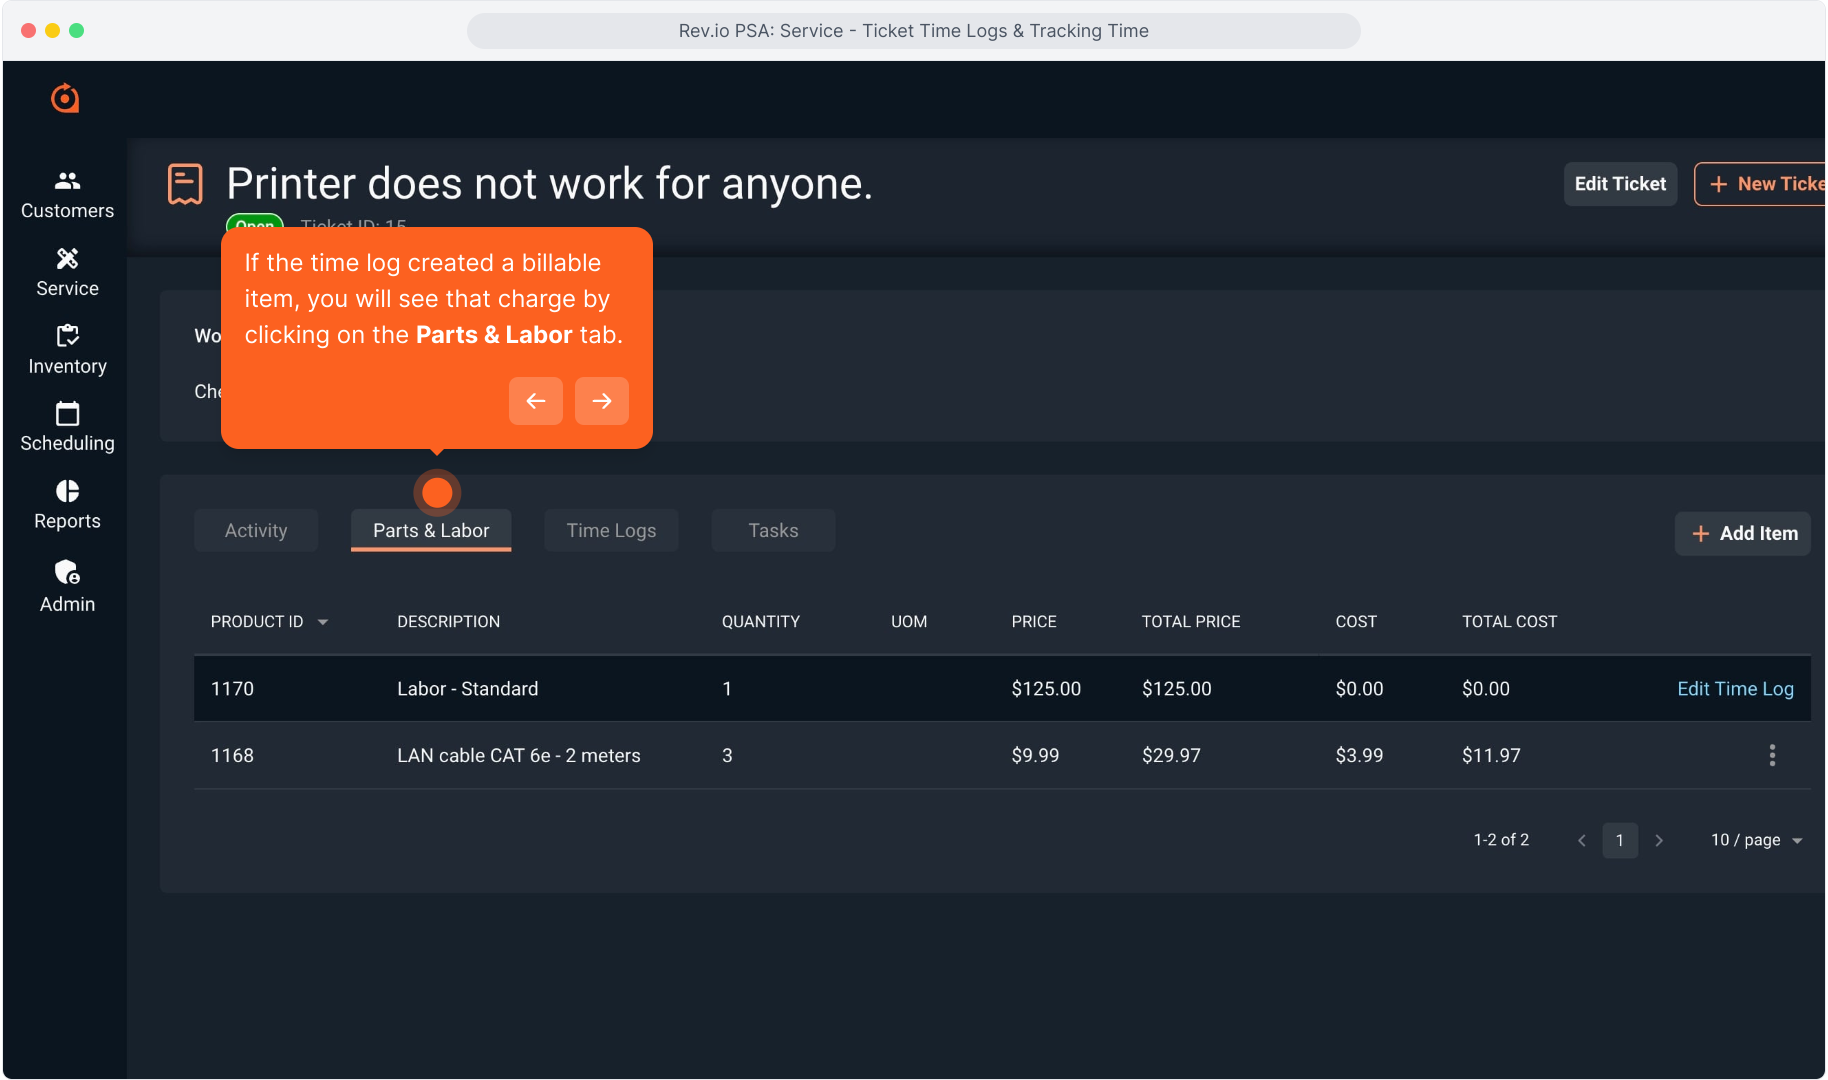
Task: Click the Rev.io logo icon
Action: point(65,98)
